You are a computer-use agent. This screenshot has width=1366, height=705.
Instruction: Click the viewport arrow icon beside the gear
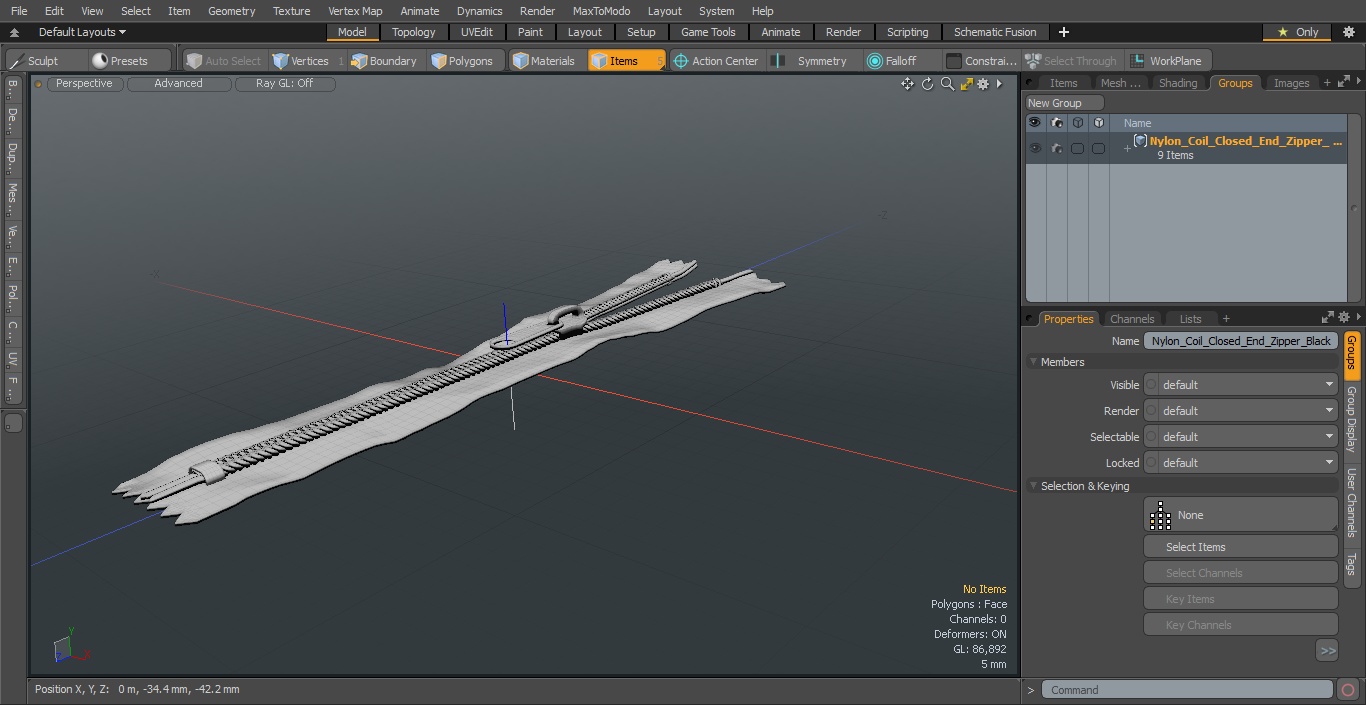click(999, 84)
